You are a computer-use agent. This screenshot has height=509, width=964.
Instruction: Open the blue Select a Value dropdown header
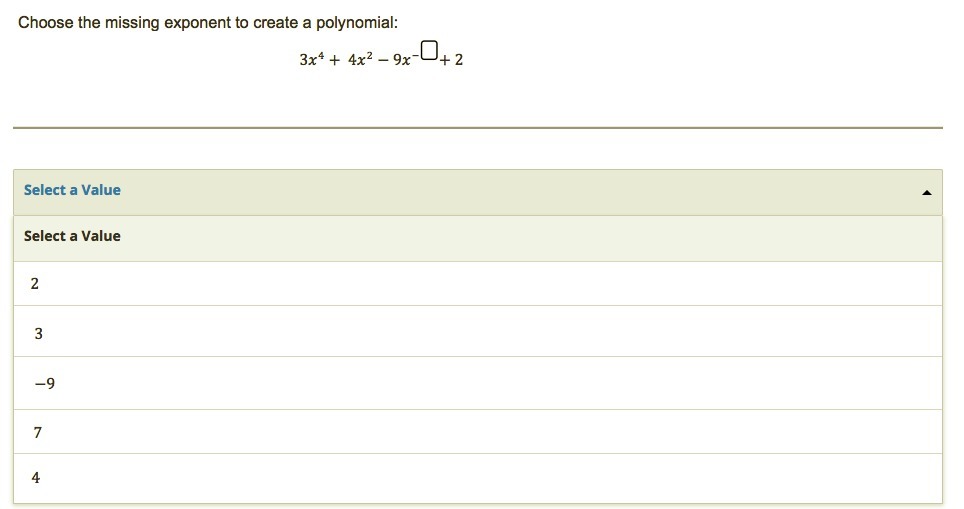point(478,192)
